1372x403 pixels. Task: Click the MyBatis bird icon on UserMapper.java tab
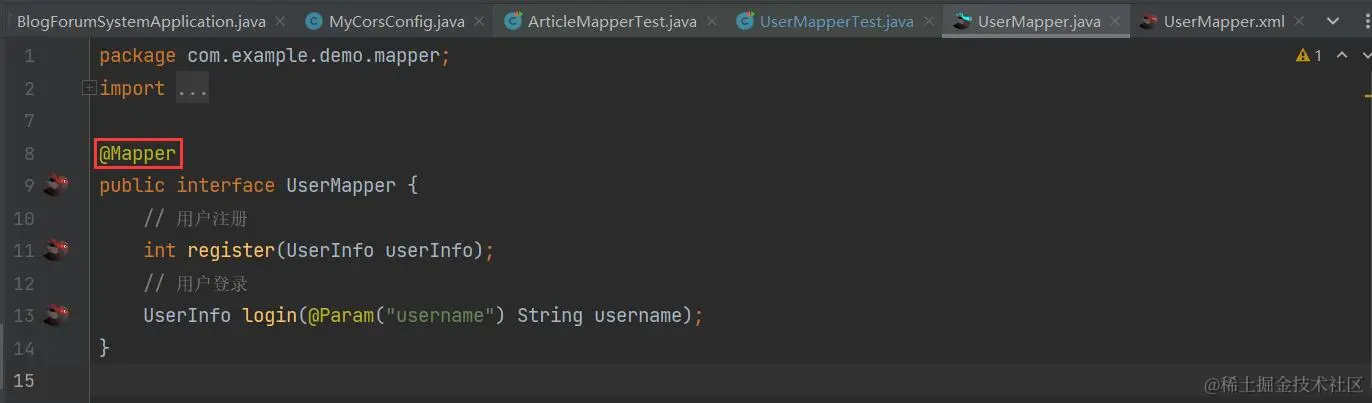[x=962, y=21]
